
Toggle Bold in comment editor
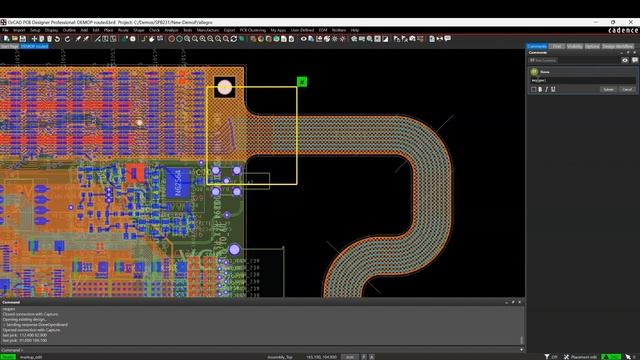pyautogui.click(x=540, y=89)
